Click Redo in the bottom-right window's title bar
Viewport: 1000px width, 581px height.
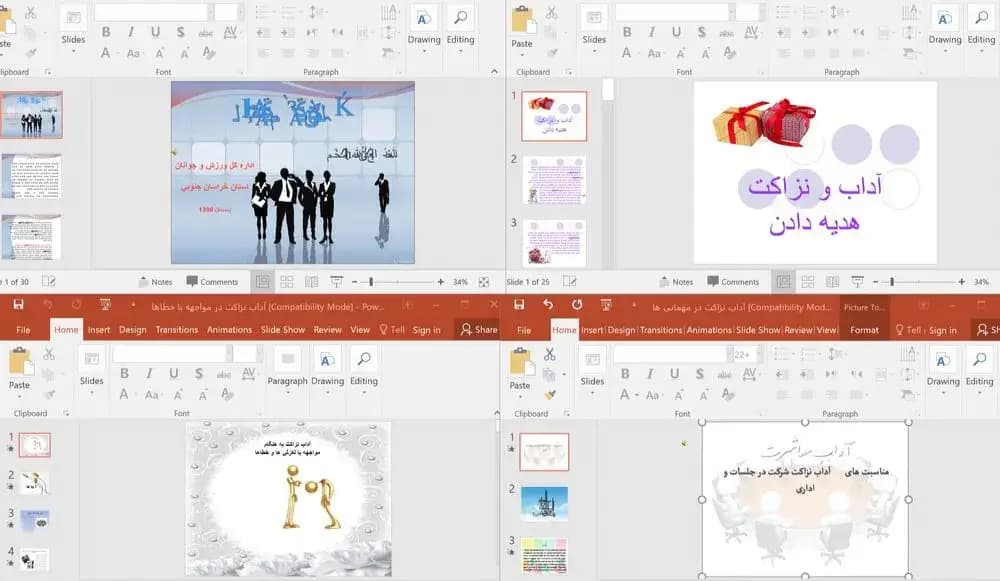coord(577,305)
